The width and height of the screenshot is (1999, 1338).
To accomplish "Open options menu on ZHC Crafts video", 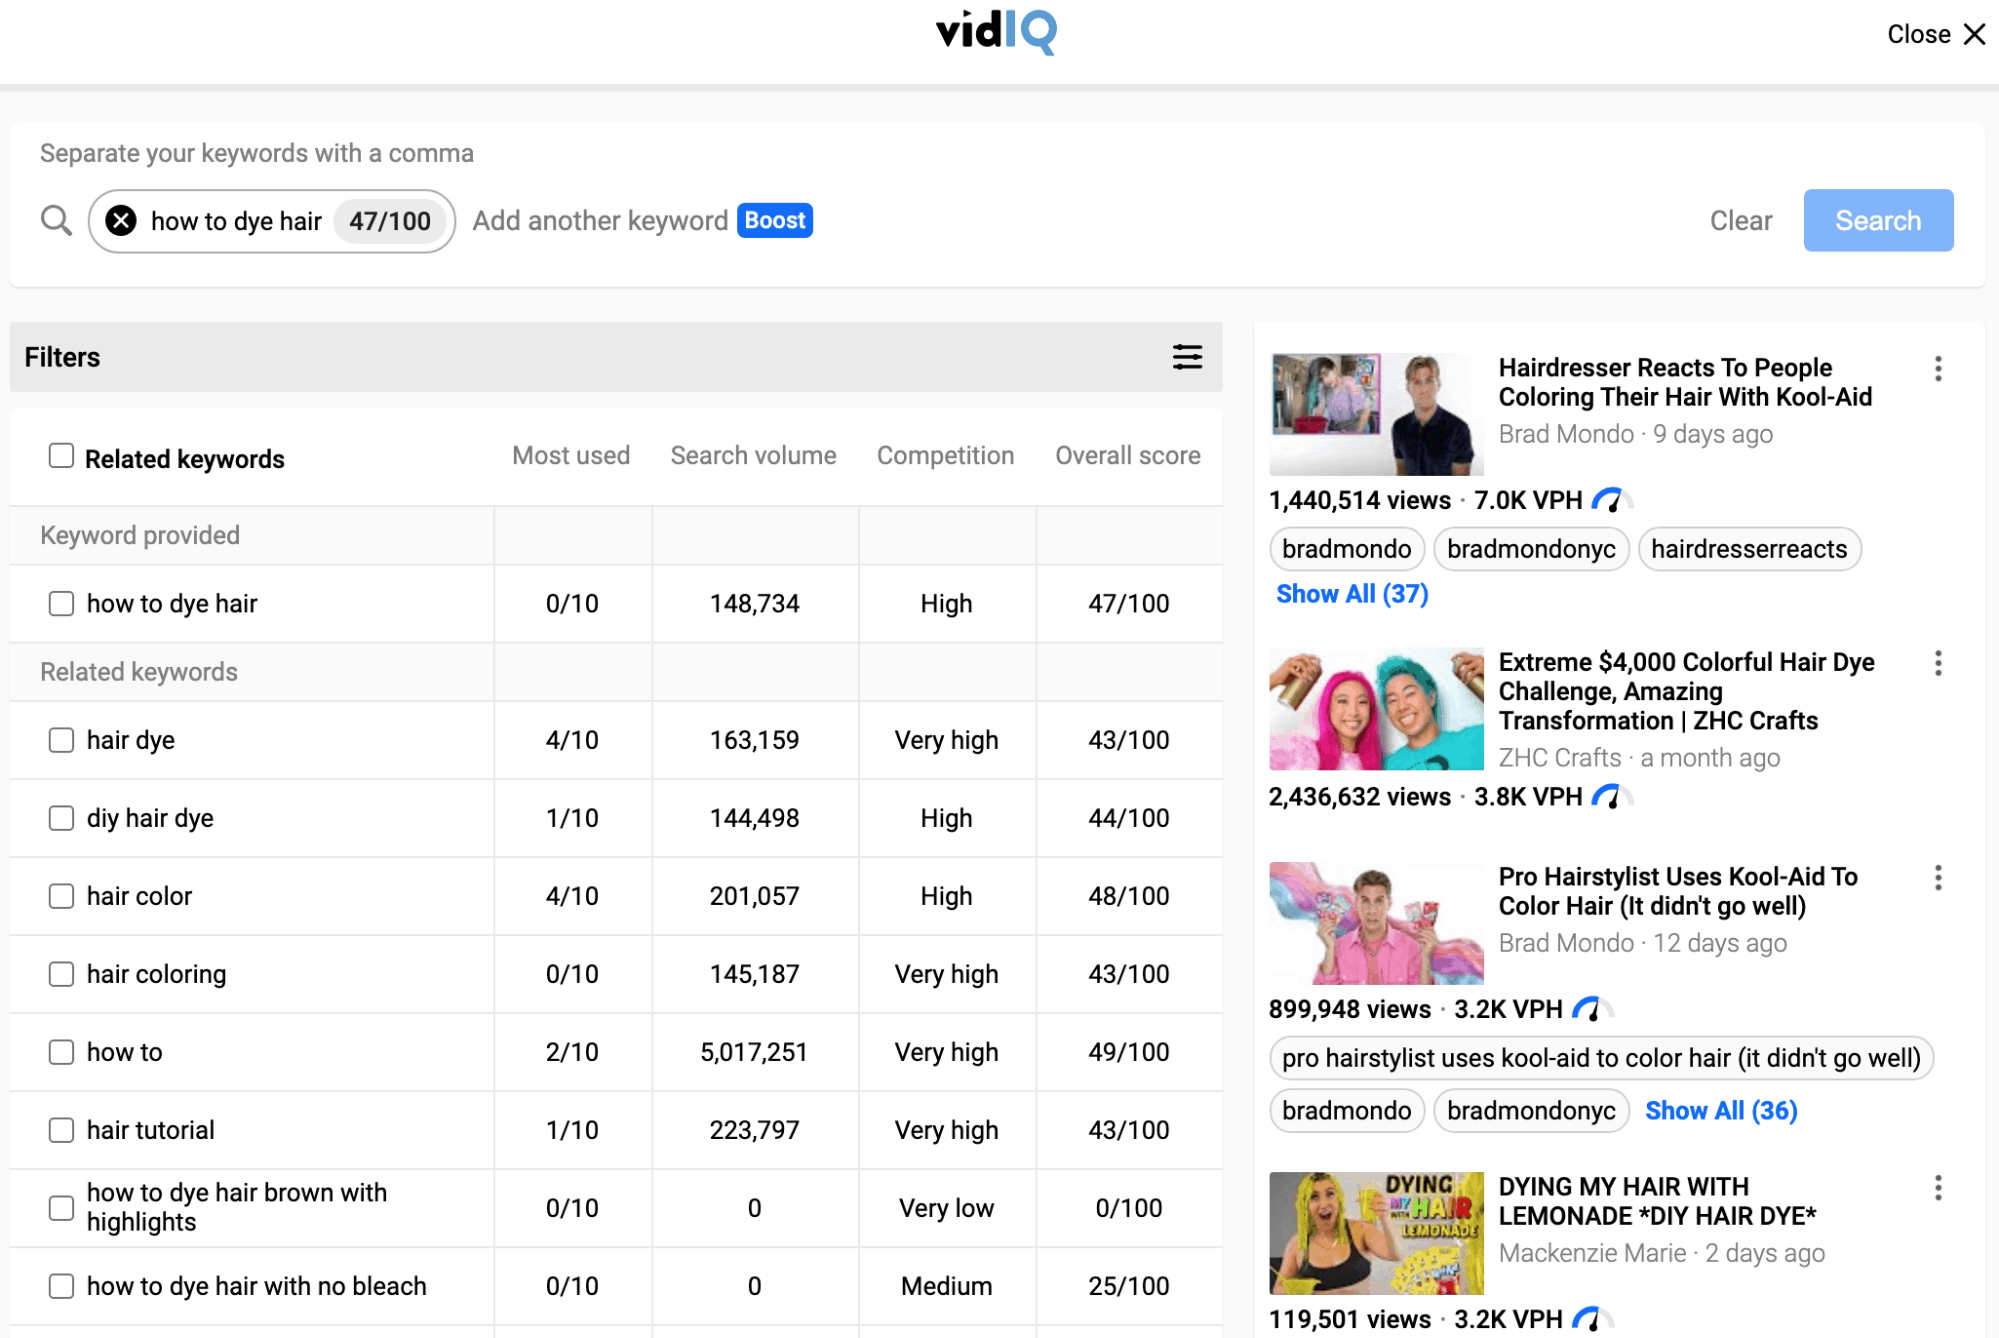I will pyautogui.click(x=1938, y=663).
